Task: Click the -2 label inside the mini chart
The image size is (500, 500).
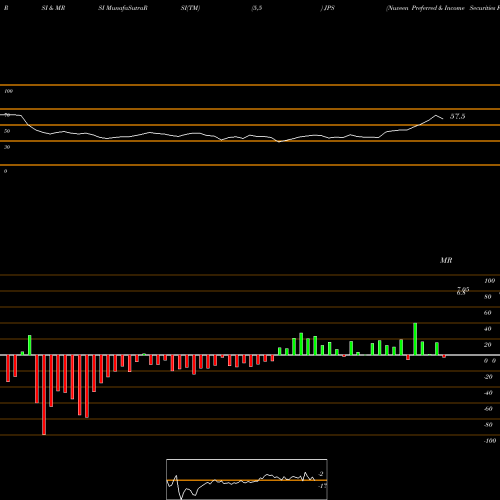Action: (320, 474)
